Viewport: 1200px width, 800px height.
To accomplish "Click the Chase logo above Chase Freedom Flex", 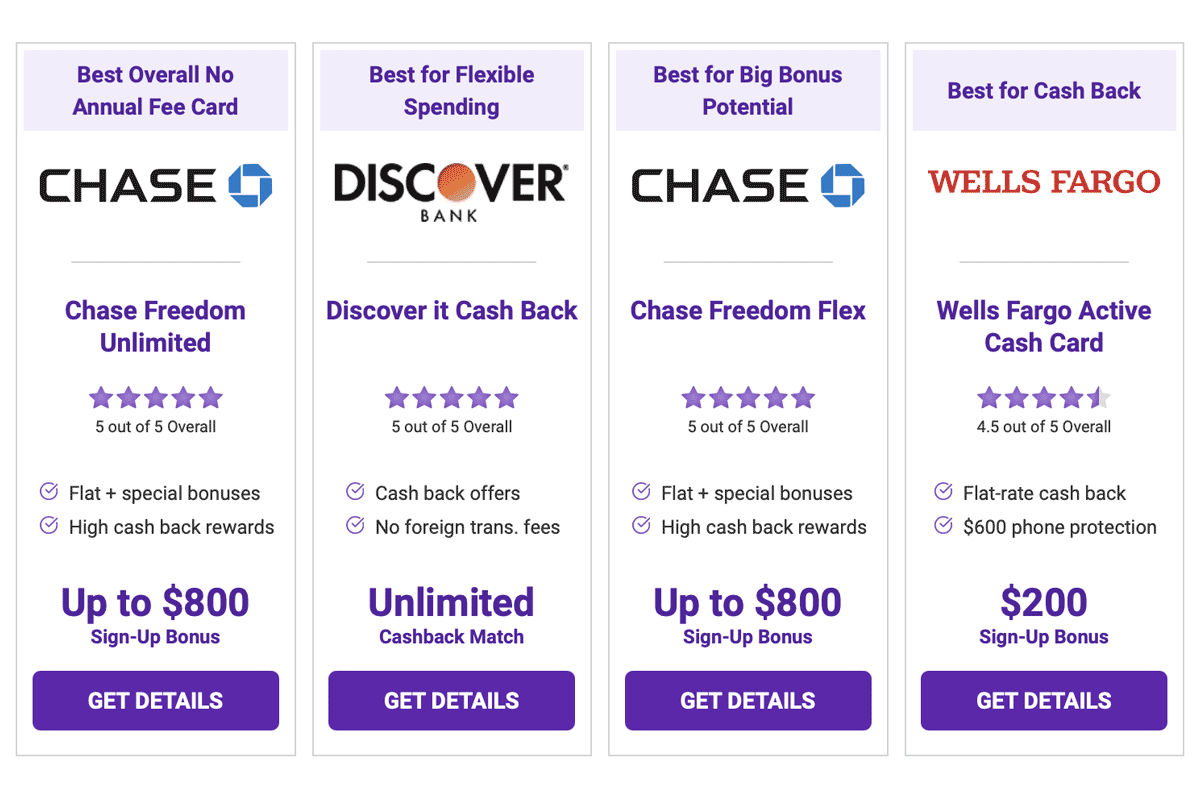I will (747, 186).
